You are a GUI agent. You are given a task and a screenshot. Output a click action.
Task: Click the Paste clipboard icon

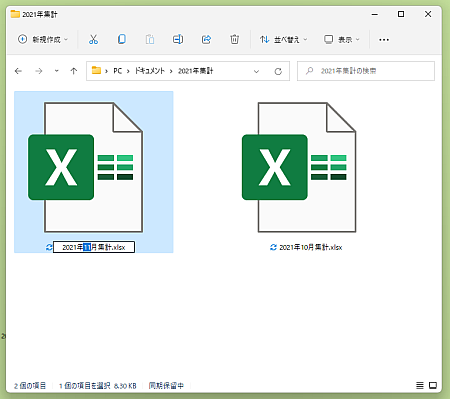pyautogui.click(x=150, y=40)
